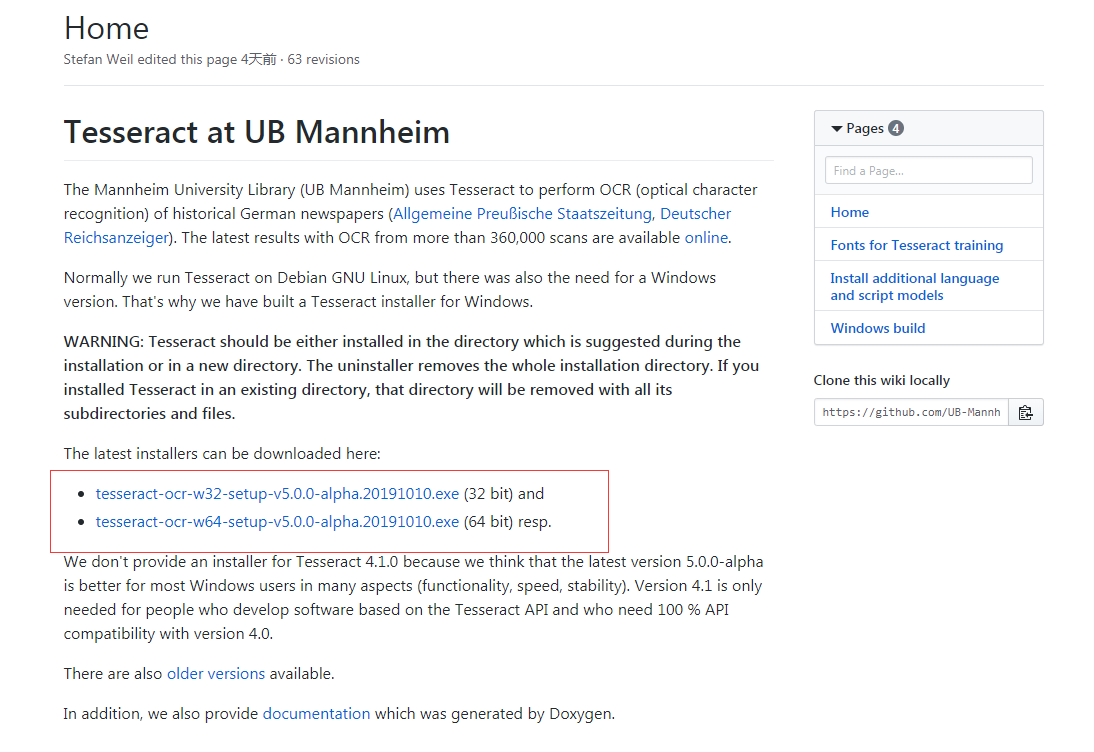Screen dimensions: 1094x752
Task: Select the clone URL text box
Action: pos(910,411)
